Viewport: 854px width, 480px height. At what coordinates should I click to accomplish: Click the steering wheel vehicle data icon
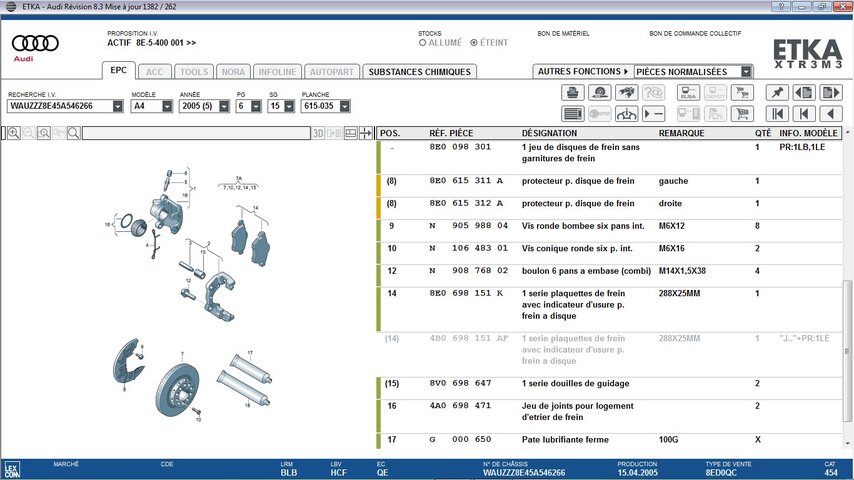(x=627, y=114)
